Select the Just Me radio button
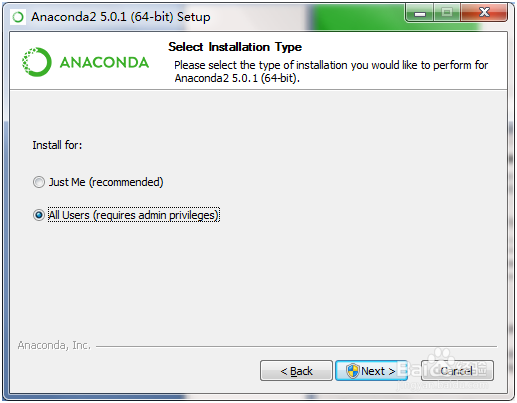Image resolution: width=517 pixels, height=403 pixels. (39, 182)
